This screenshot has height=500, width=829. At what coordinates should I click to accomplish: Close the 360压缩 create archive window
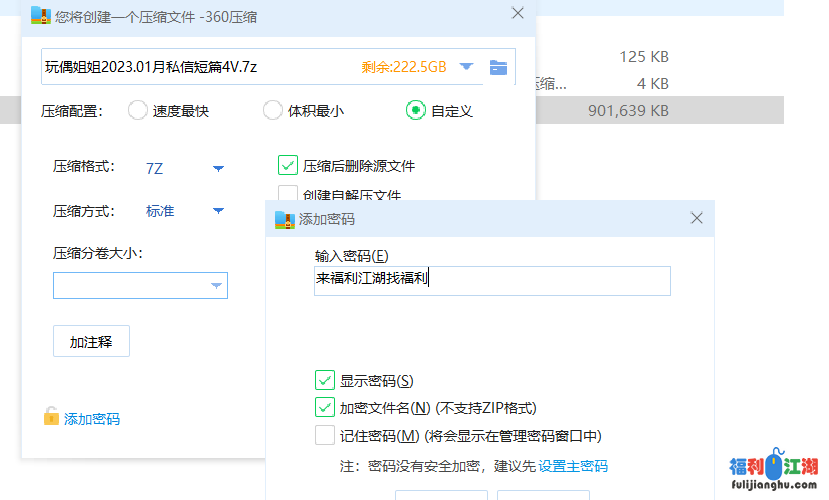click(x=517, y=14)
